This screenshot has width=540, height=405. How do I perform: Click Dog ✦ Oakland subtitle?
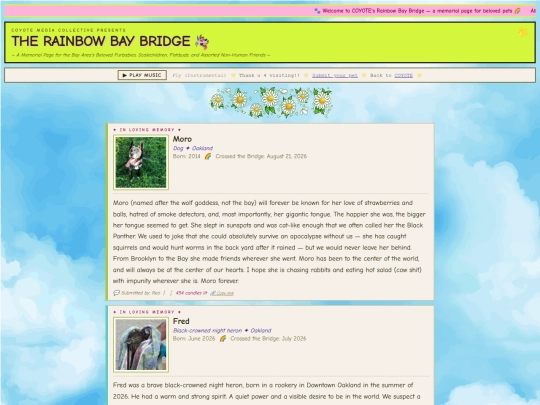coord(193,148)
